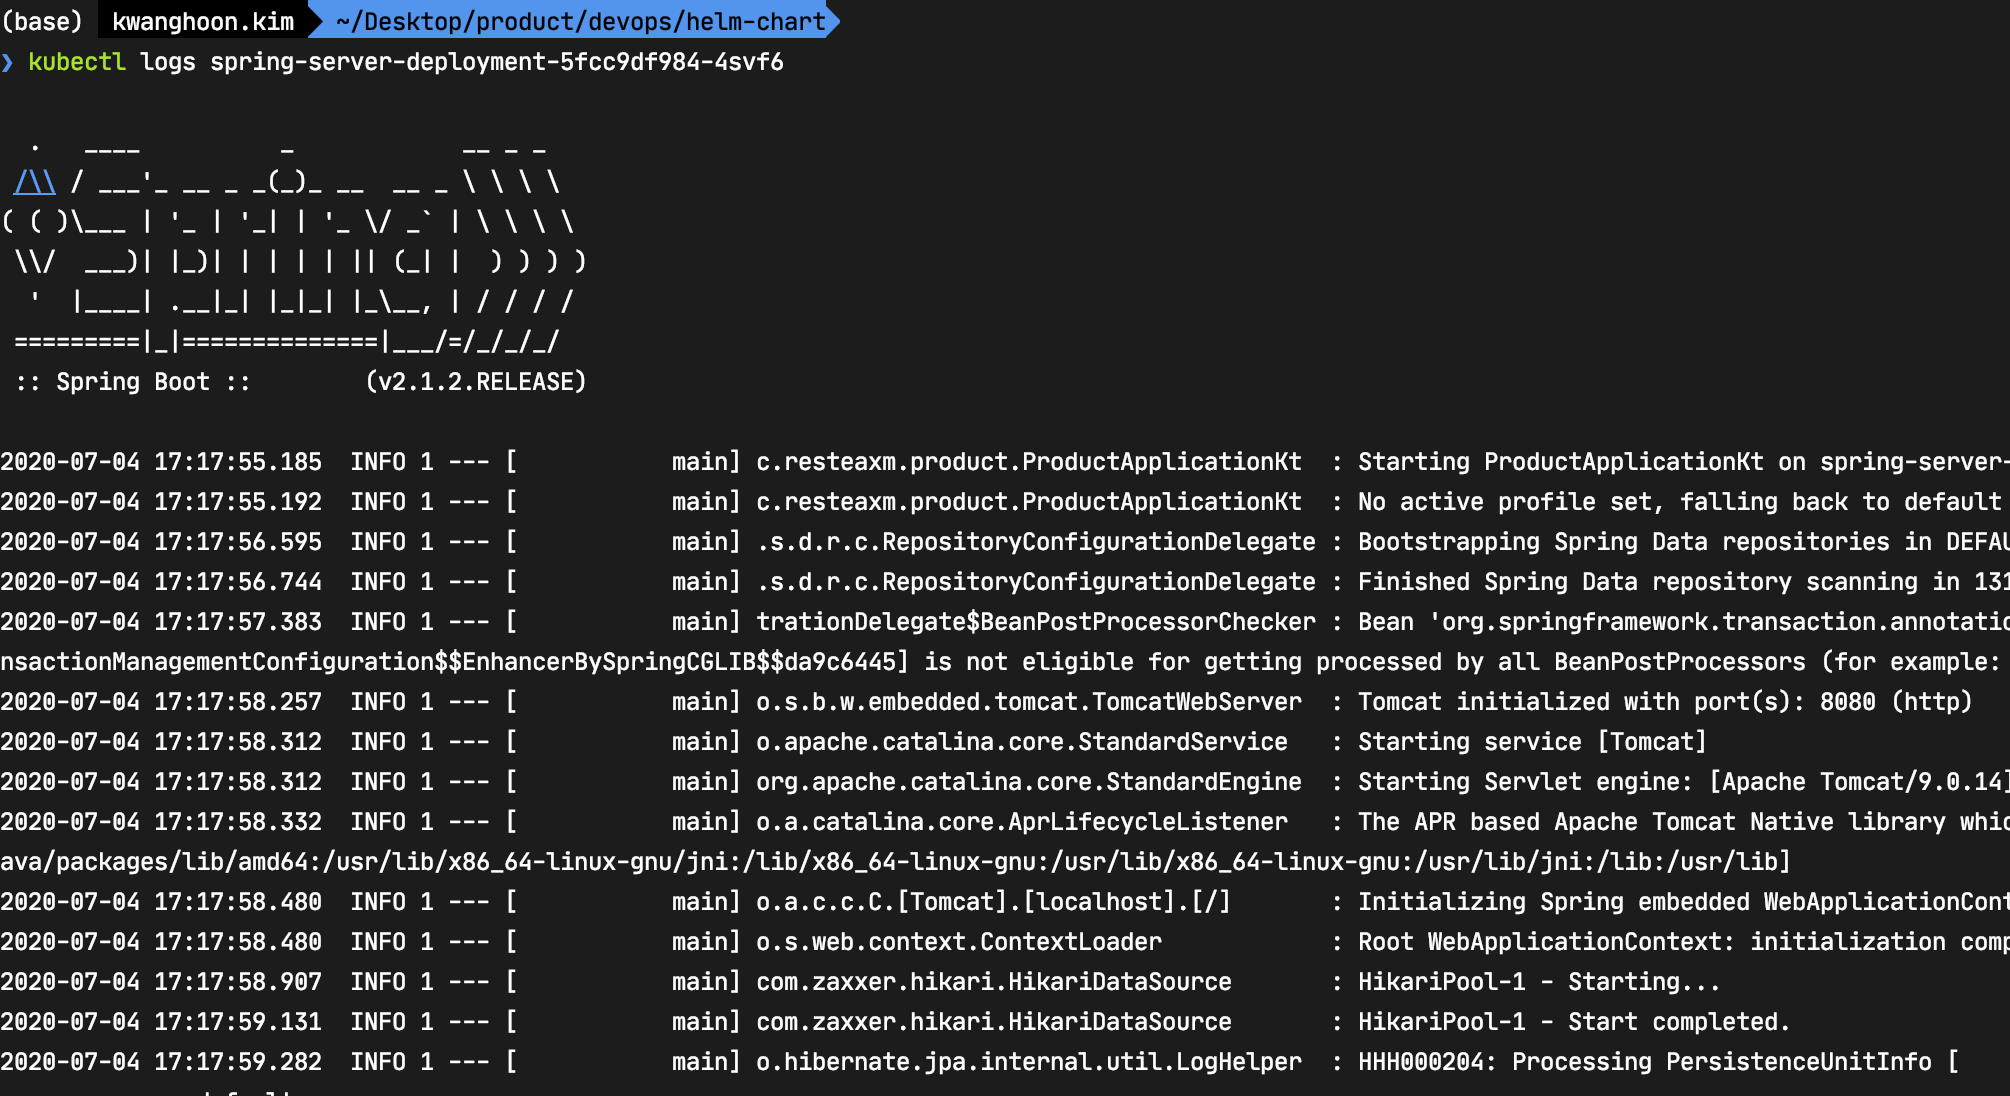The width and height of the screenshot is (2010, 1096).
Task: Click the (base) conda environment label
Action: (x=42, y=21)
